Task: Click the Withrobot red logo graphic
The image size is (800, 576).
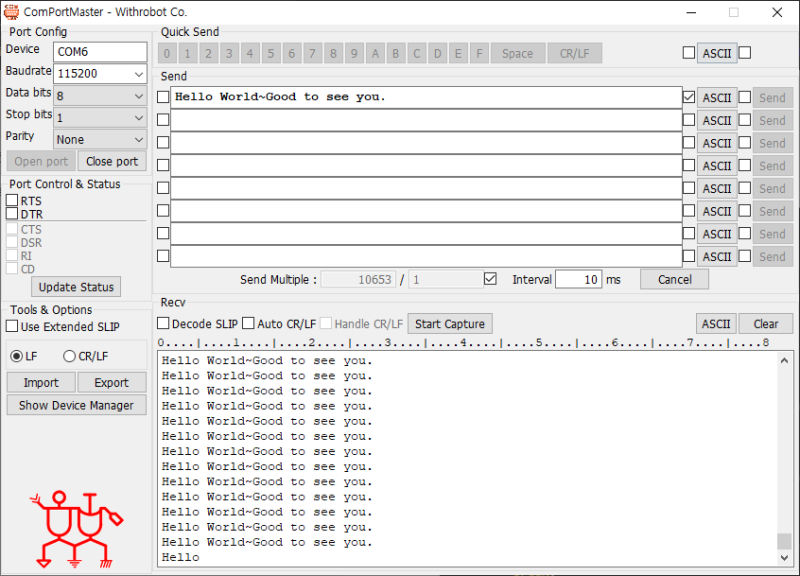Action: [77, 529]
